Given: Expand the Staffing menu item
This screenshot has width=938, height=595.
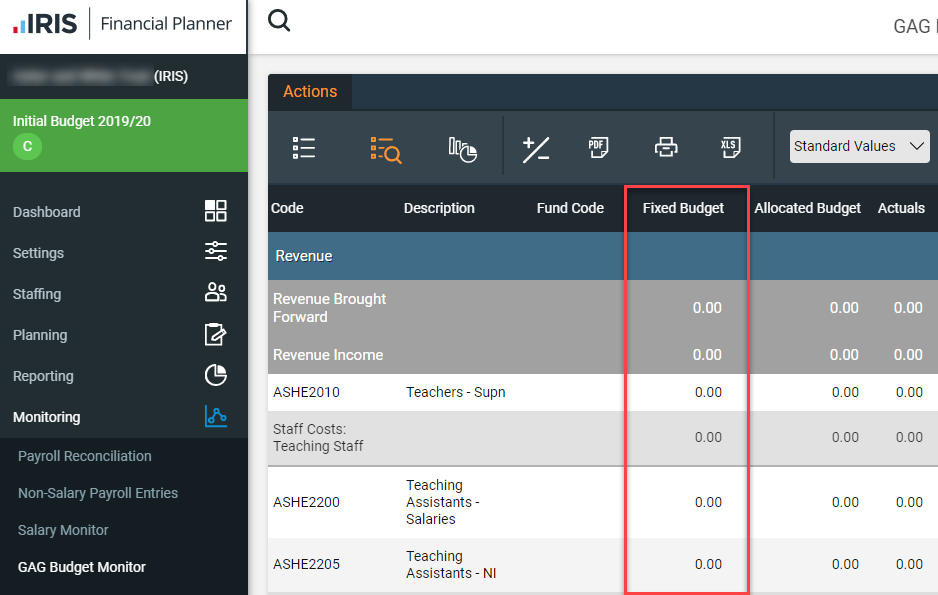Looking at the screenshot, I should click(37, 294).
